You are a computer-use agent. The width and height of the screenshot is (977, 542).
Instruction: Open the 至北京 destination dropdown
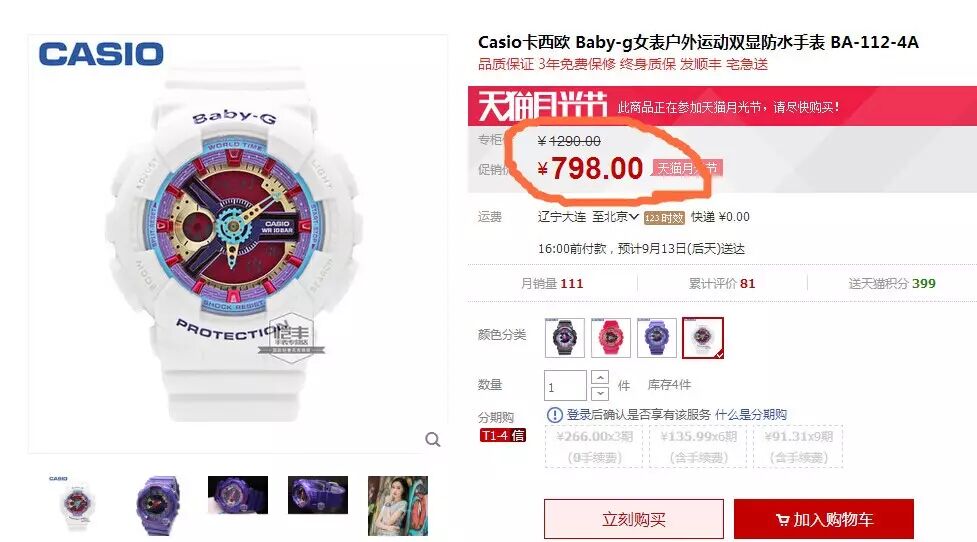pyautogui.click(x=616, y=217)
